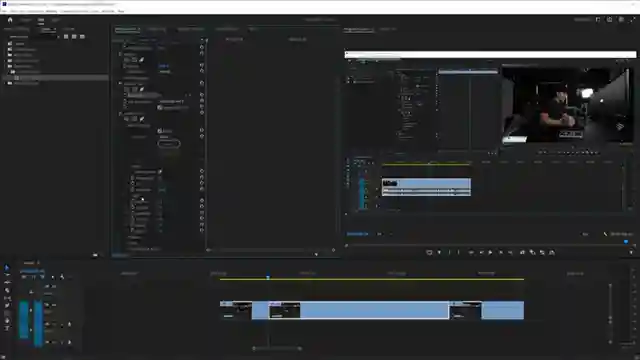Click Export Frame camera icon in Program monitor
Viewport: 640px width, 360px height.
pos(552,253)
